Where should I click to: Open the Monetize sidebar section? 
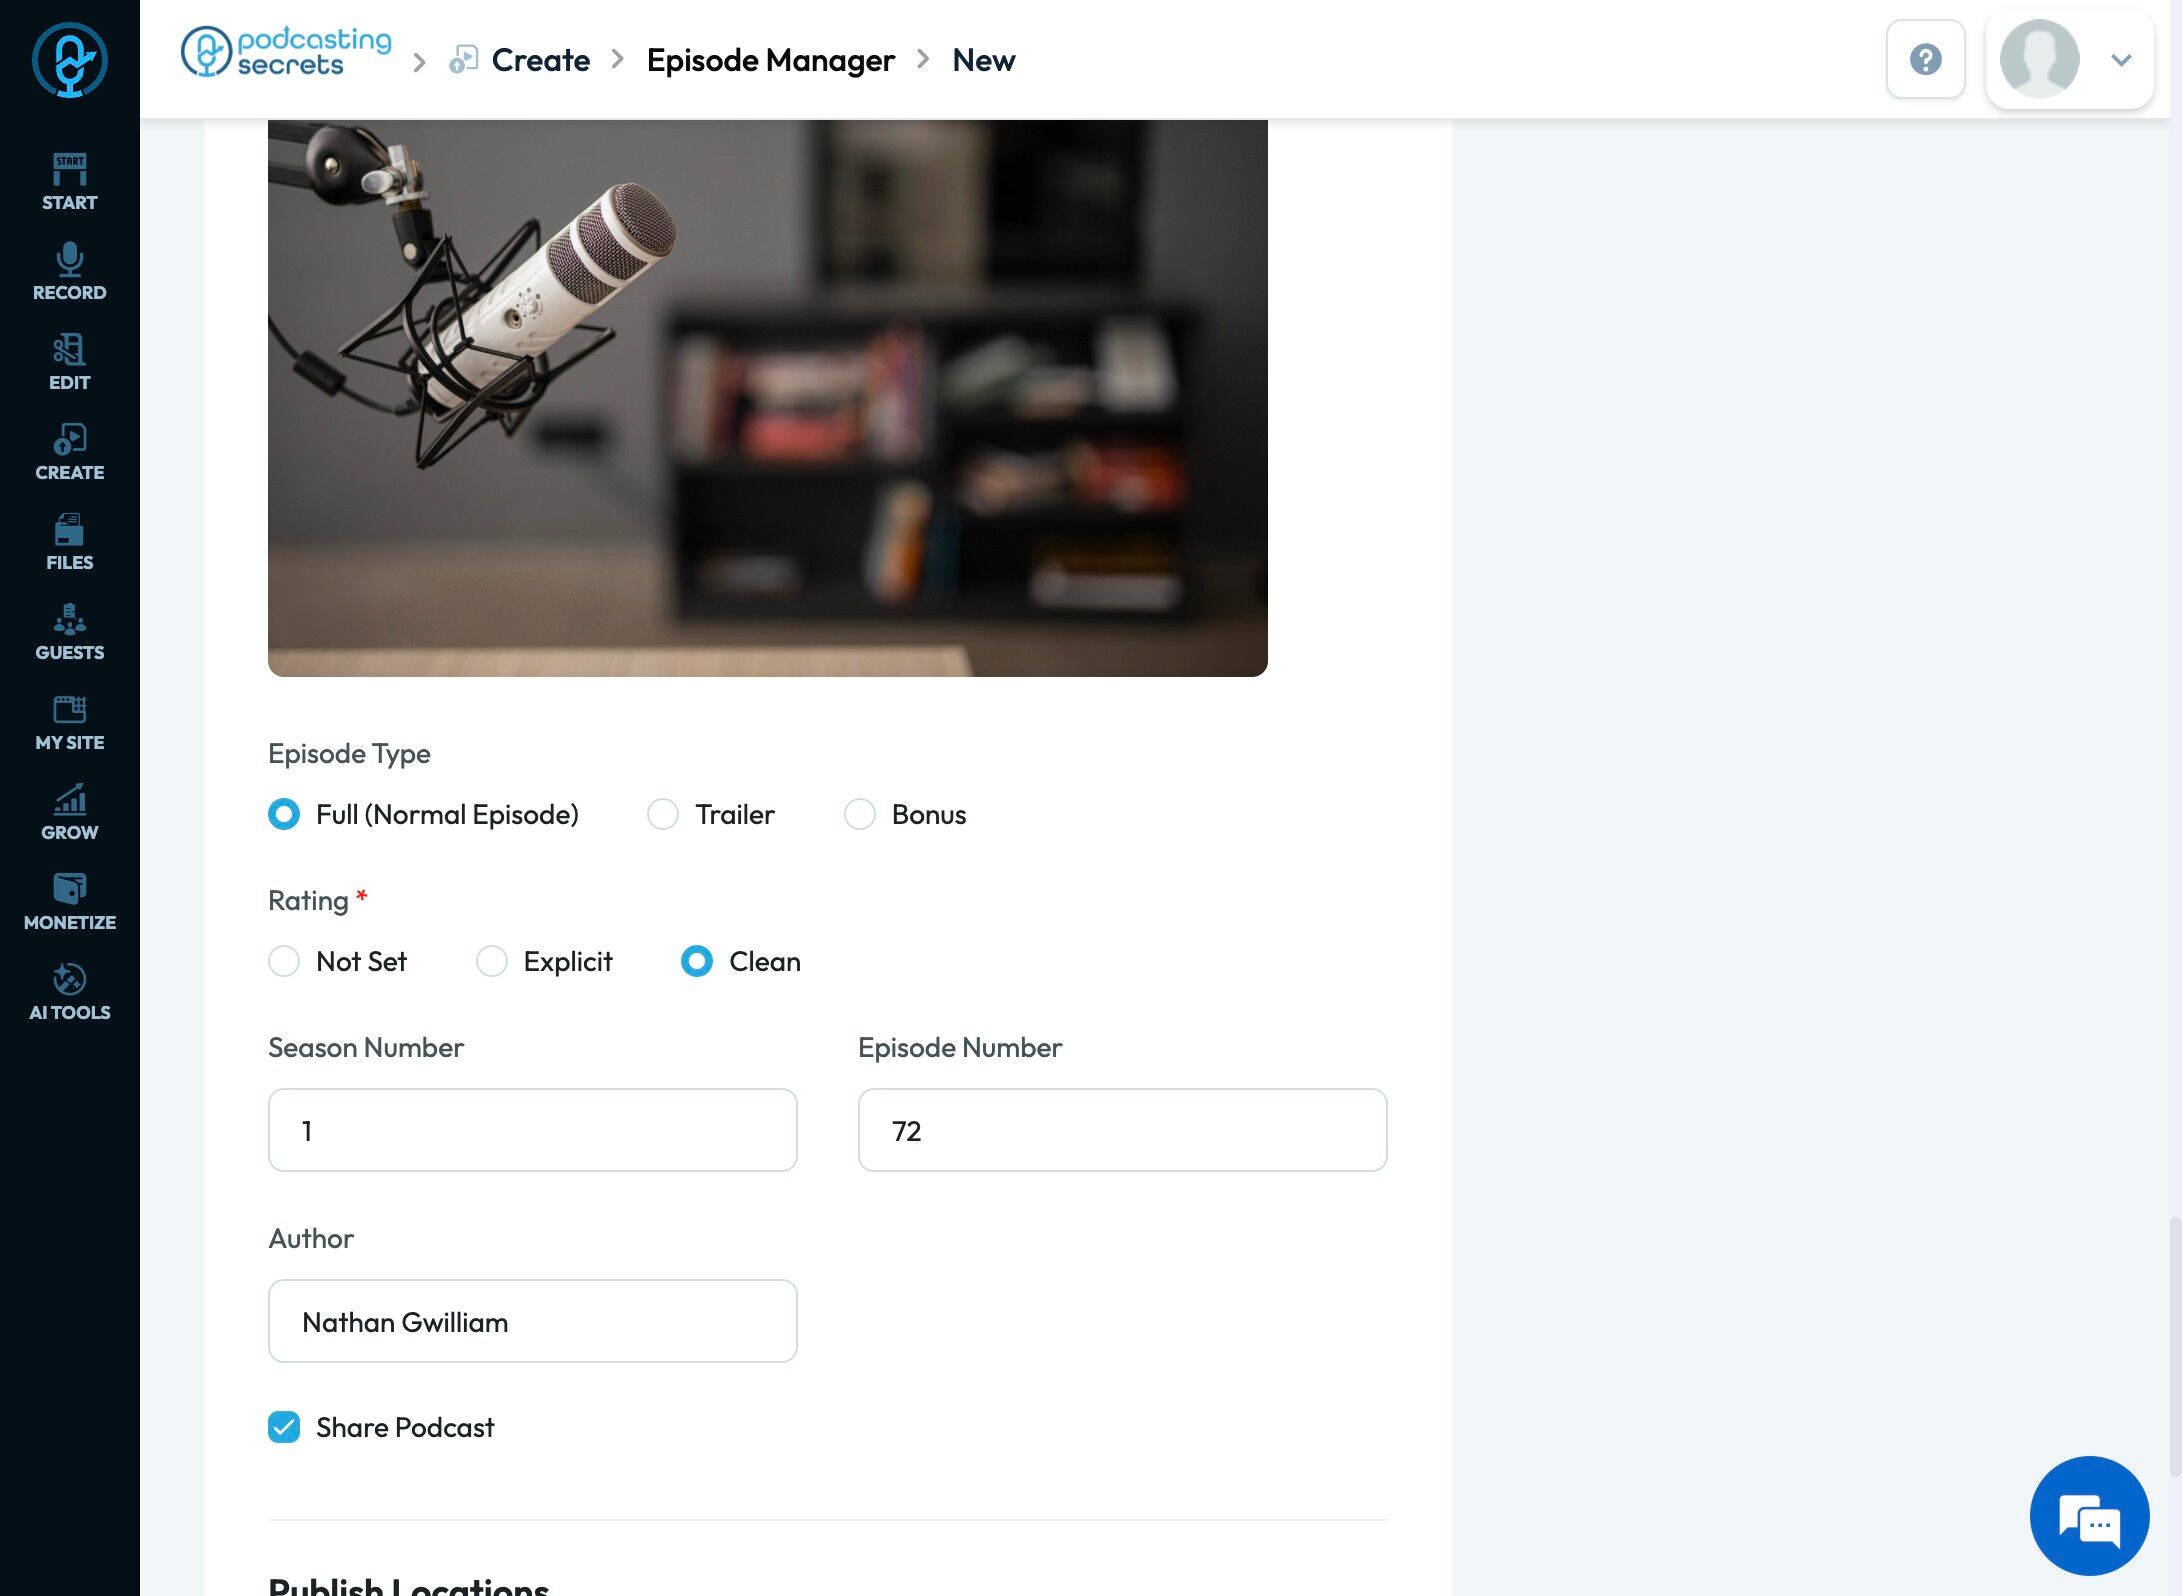69,901
